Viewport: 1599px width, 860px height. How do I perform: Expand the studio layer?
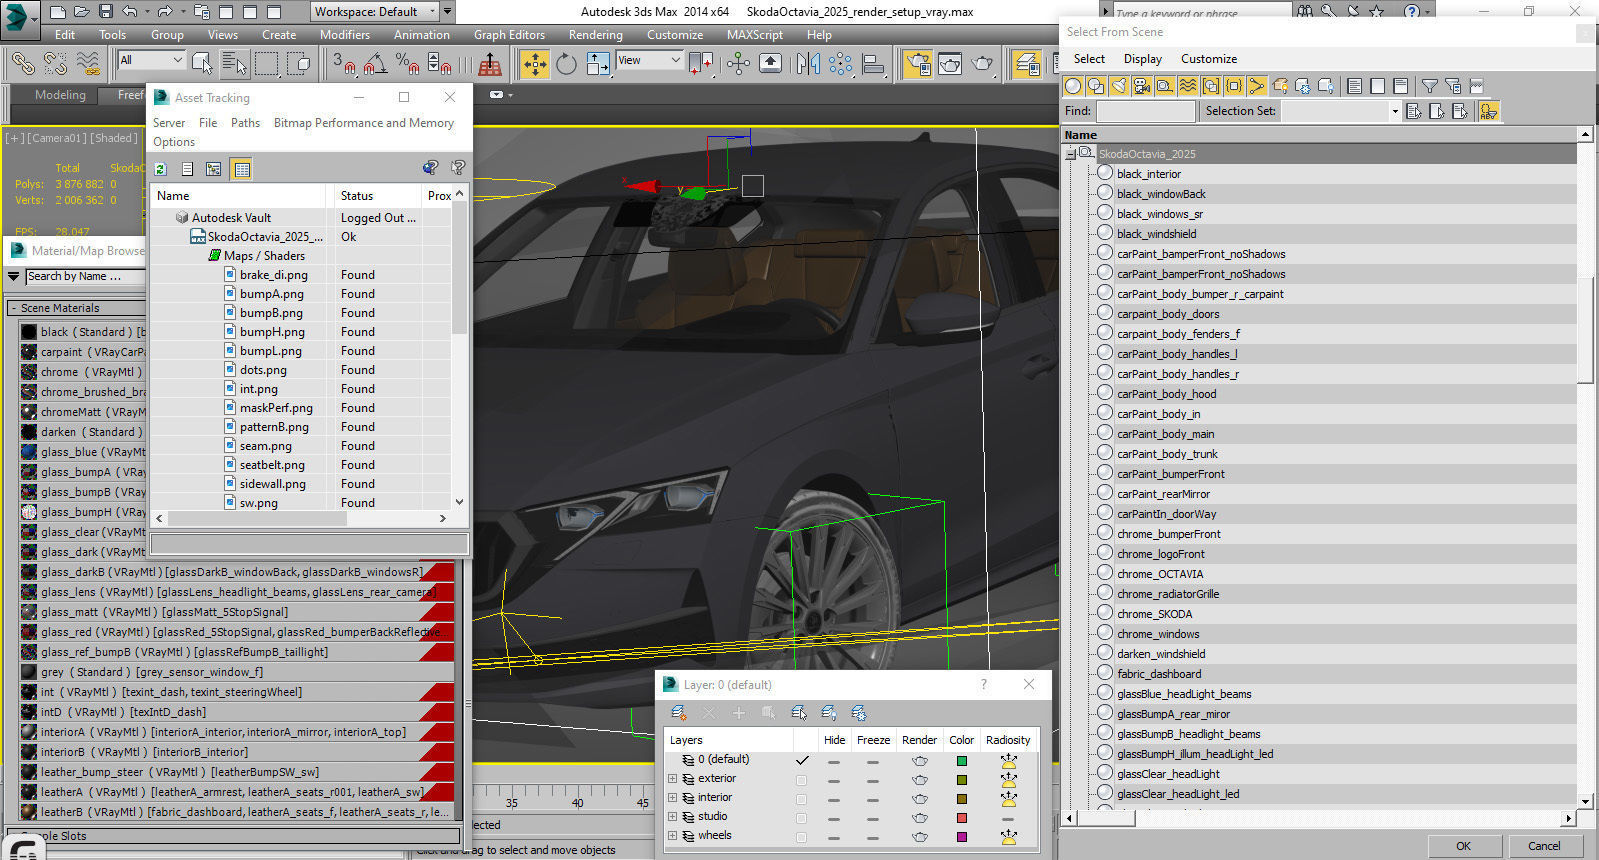pos(673,817)
